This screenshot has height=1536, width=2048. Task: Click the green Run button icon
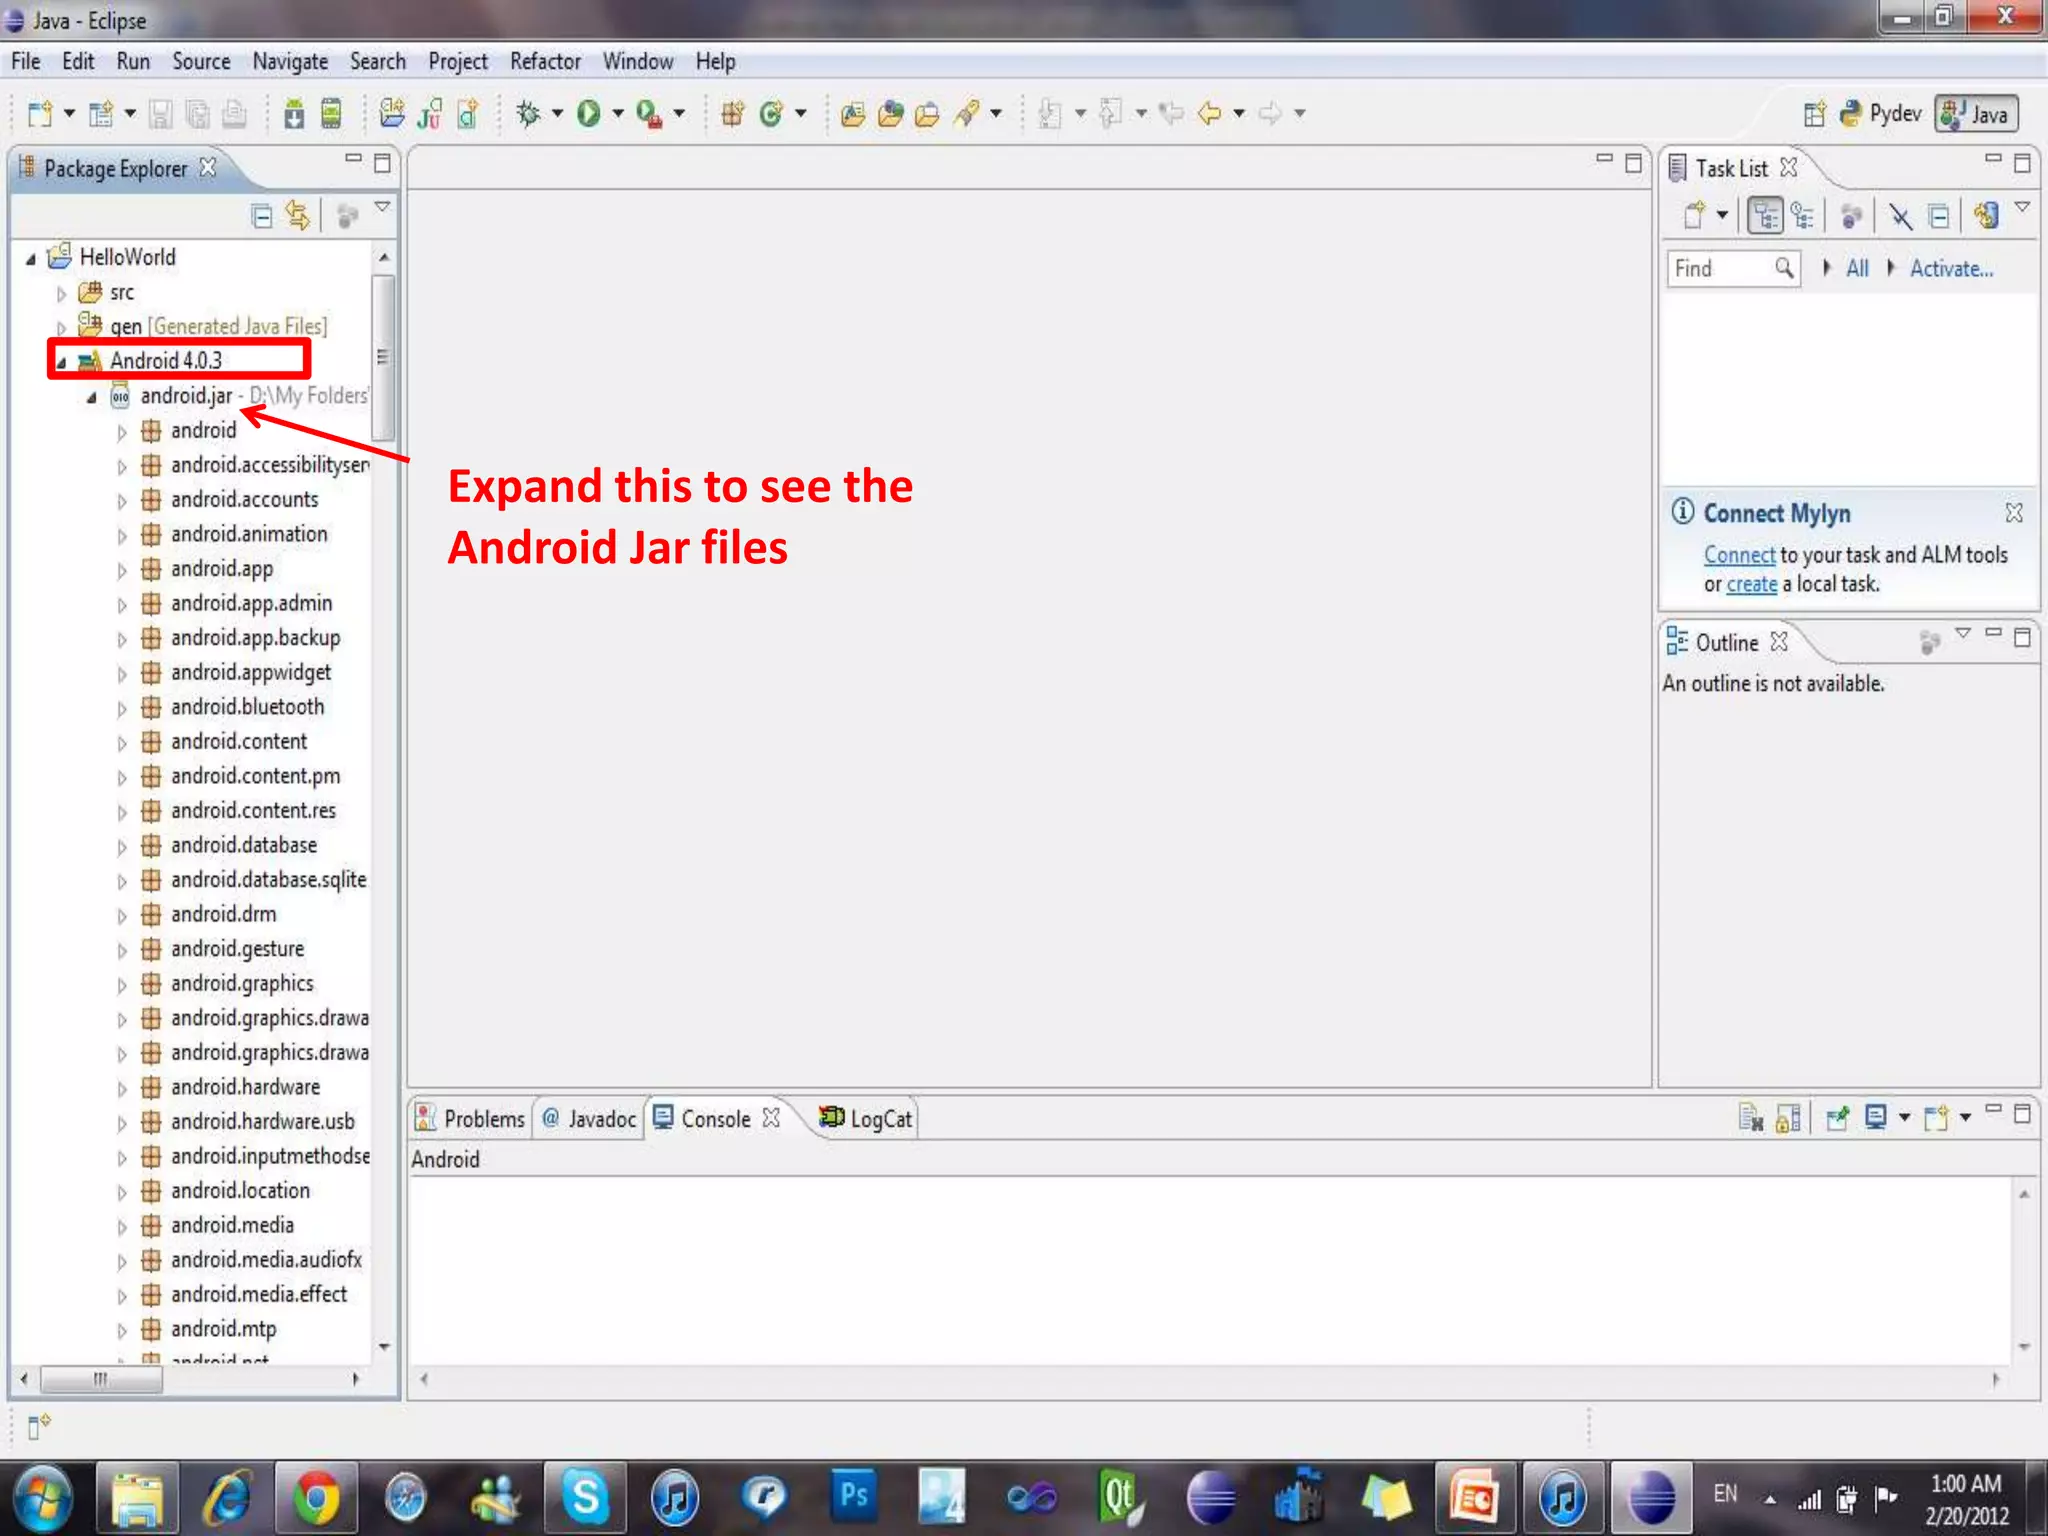[x=589, y=113]
